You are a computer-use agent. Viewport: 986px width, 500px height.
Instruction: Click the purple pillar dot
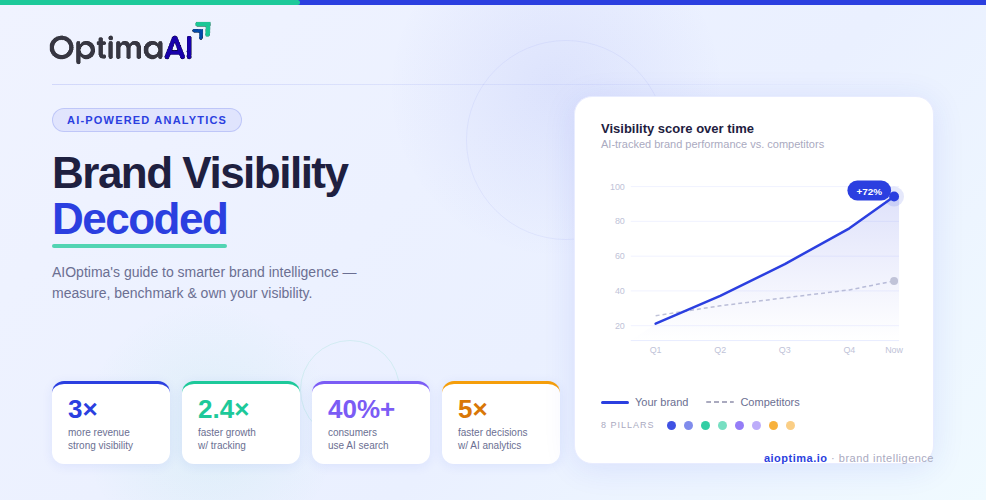(x=740, y=426)
